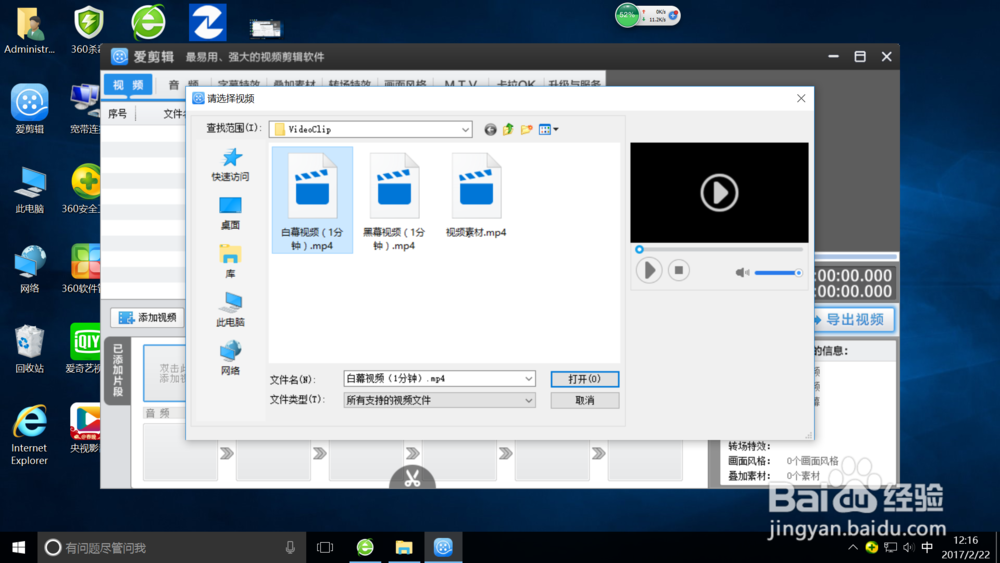Adjust the preview volume slider
The height and width of the screenshot is (563, 1000).
point(778,273)
